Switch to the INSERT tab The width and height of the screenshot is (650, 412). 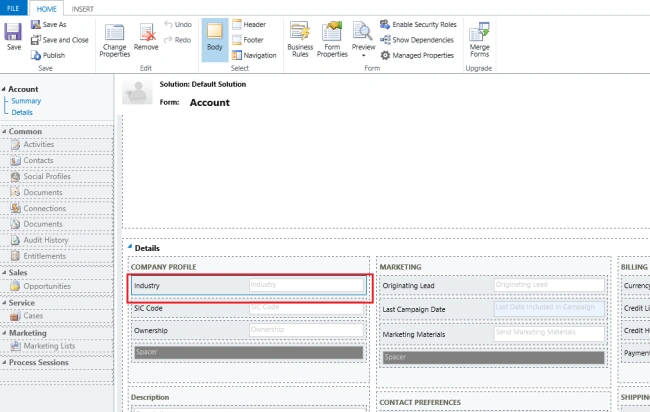pyautogui.click(x=82, y=9)
